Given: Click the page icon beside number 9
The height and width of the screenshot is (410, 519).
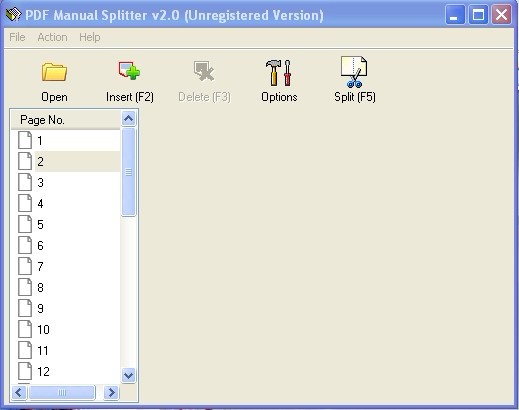Looking at the screenshot, I should (x=25, y=308).
